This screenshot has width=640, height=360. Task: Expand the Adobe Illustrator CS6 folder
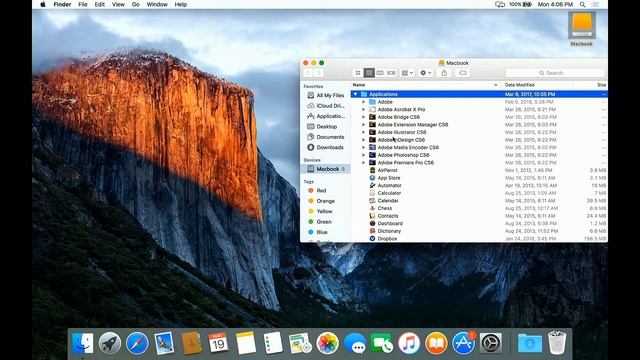[363, 132]
